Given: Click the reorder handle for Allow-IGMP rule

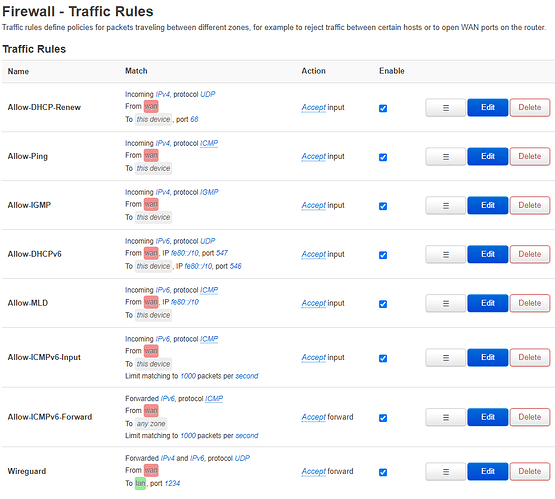Looking at the screenshot, I should coord(445,205).
